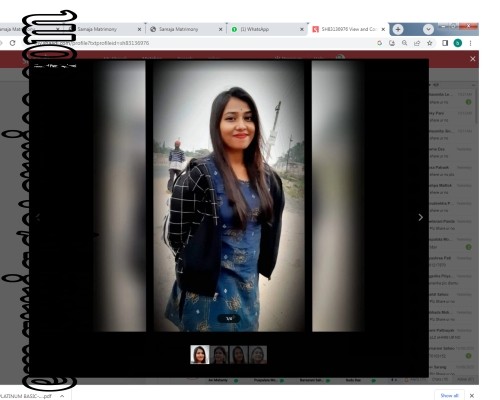Open the downloaded PLATINUM BASIC pdf file
500x400 pixels.
coord(26,396)
